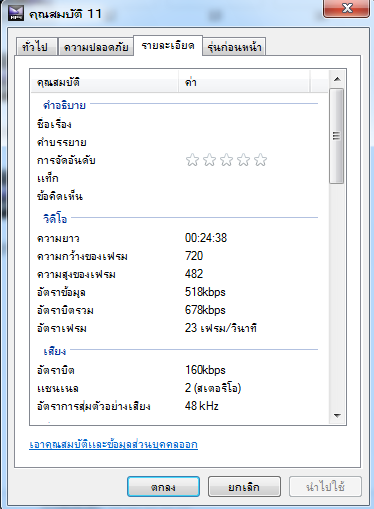Select the channels value 2 (สเตอริโอ)
Viewport: 374px width, 509px height.
(x=213, y=388)
